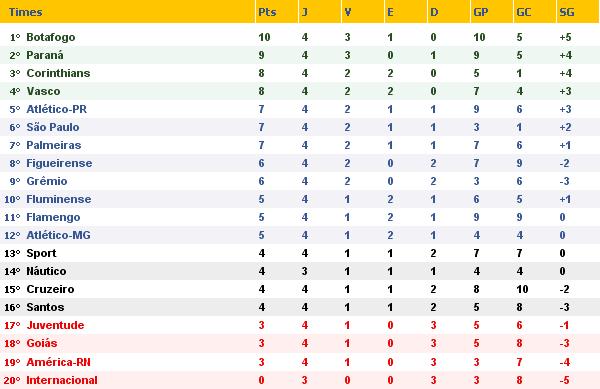This screenshot has height=389, width=600.
Task: Select the Paraná team name
Action: coord(45,55)
